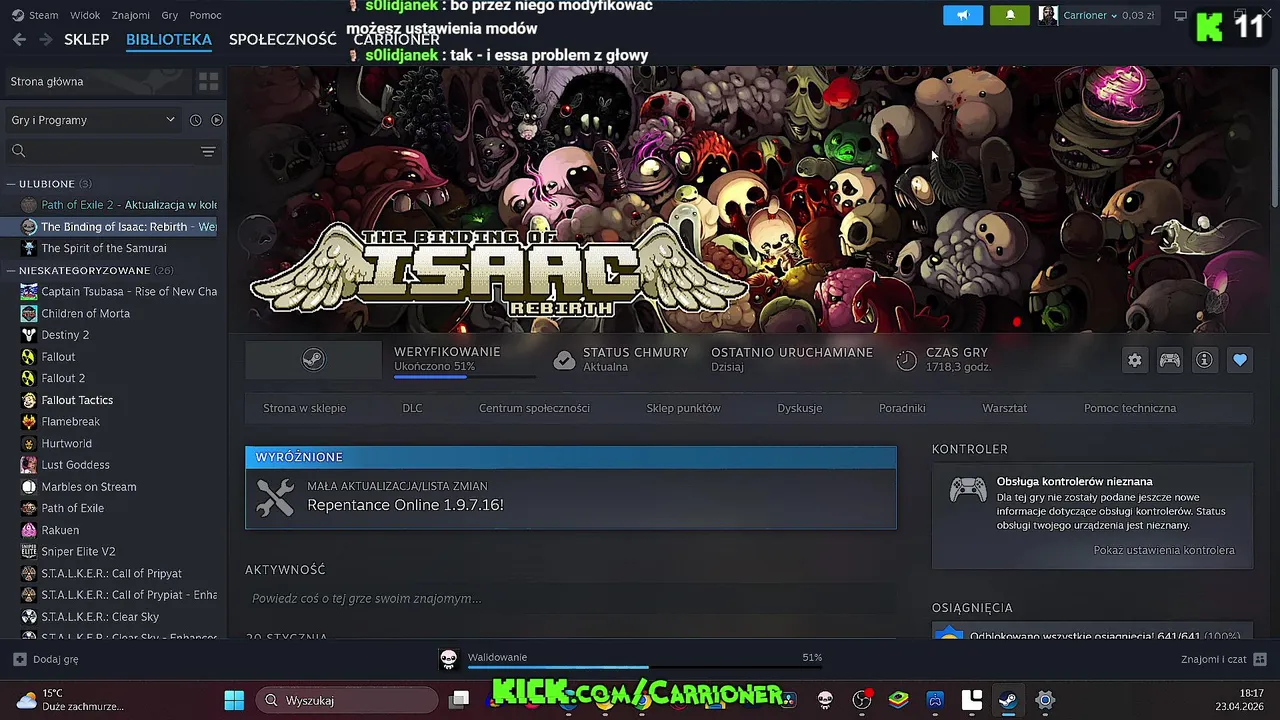The image size is (1280, 720).
Task: Select the BIBLIOTEKA section
Action: pos(169,39)
